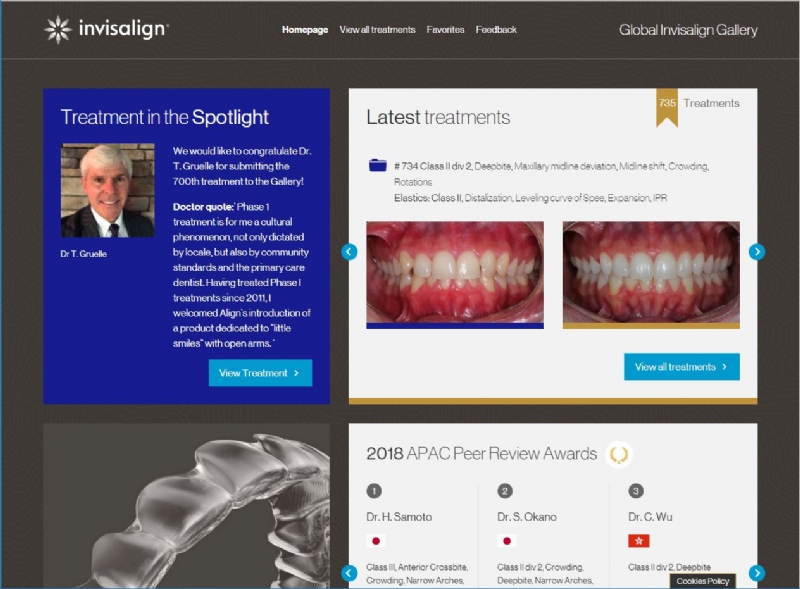Click the Invisalign starburst logo
Image resolution: width=800 pixels, height=589 pixels.
pos(58,29)
